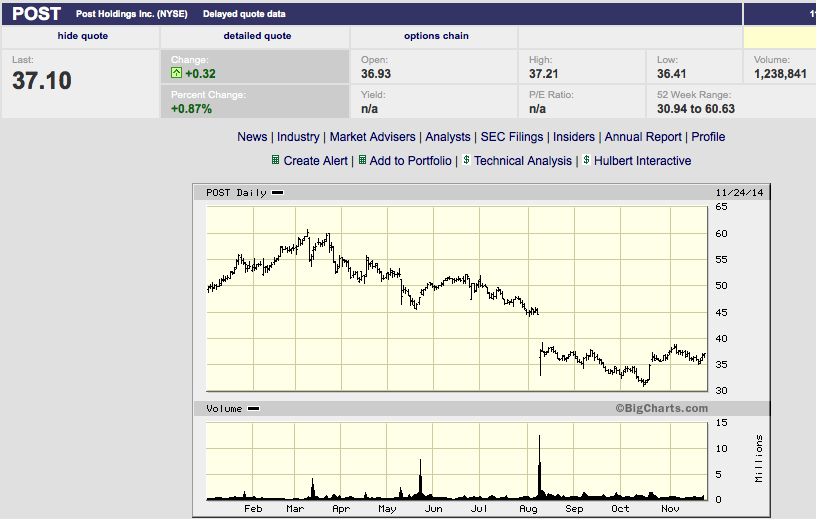This screenshot has width=816, height=519.
Task: Open the options chain tab
Action: coord(436,36)
